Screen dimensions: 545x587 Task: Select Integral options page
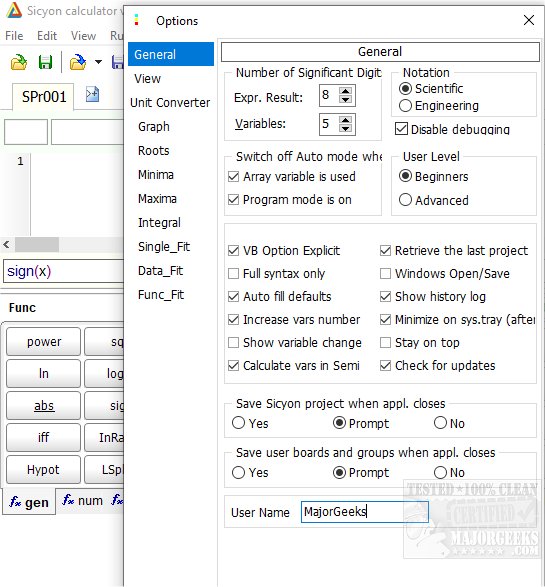159,223
